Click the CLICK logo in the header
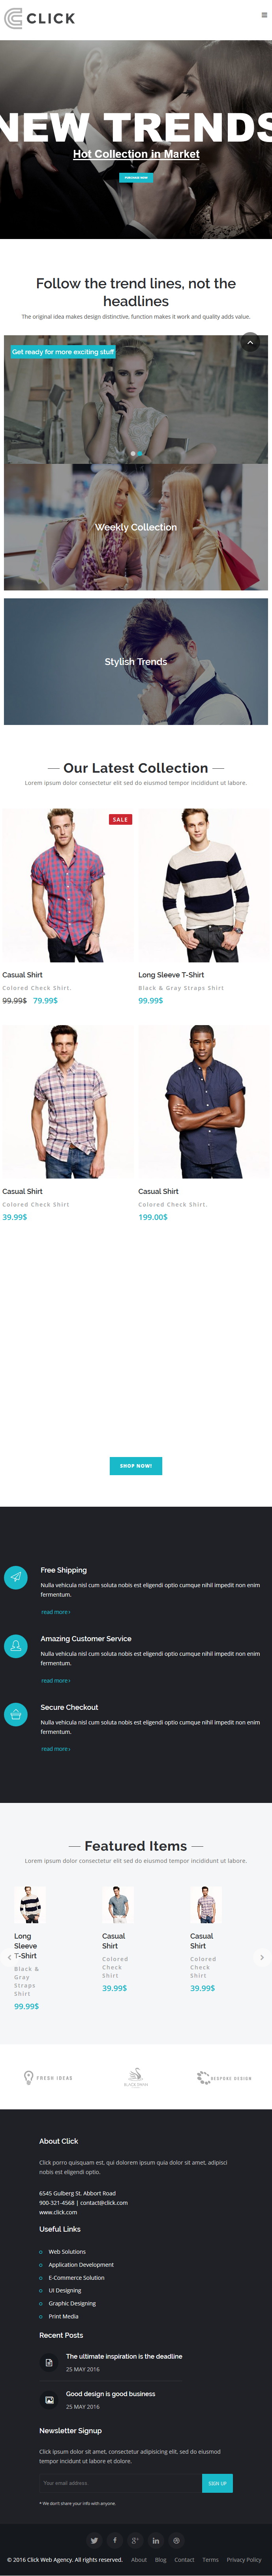272x2576 pixels. tap(40, 18)
